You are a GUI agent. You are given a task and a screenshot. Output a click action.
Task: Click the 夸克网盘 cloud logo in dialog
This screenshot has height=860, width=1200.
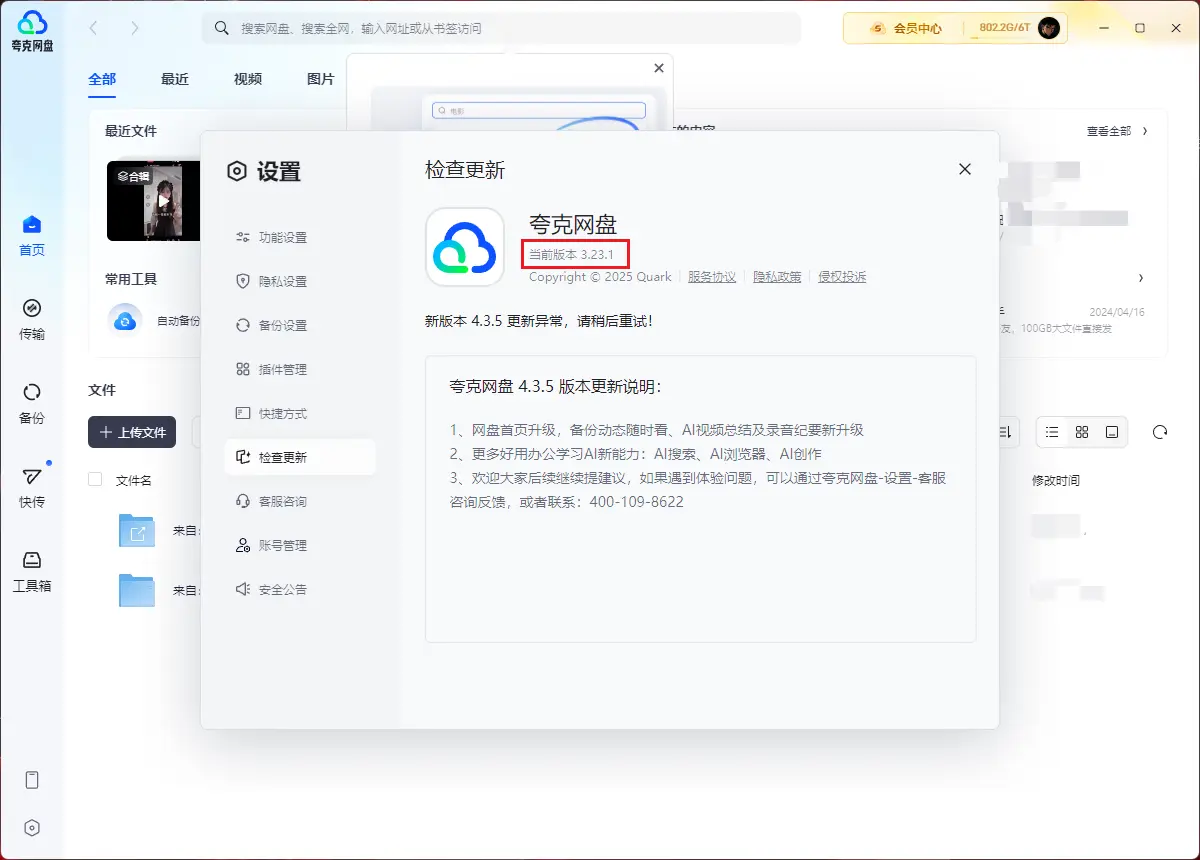click(x=465, y=247)
